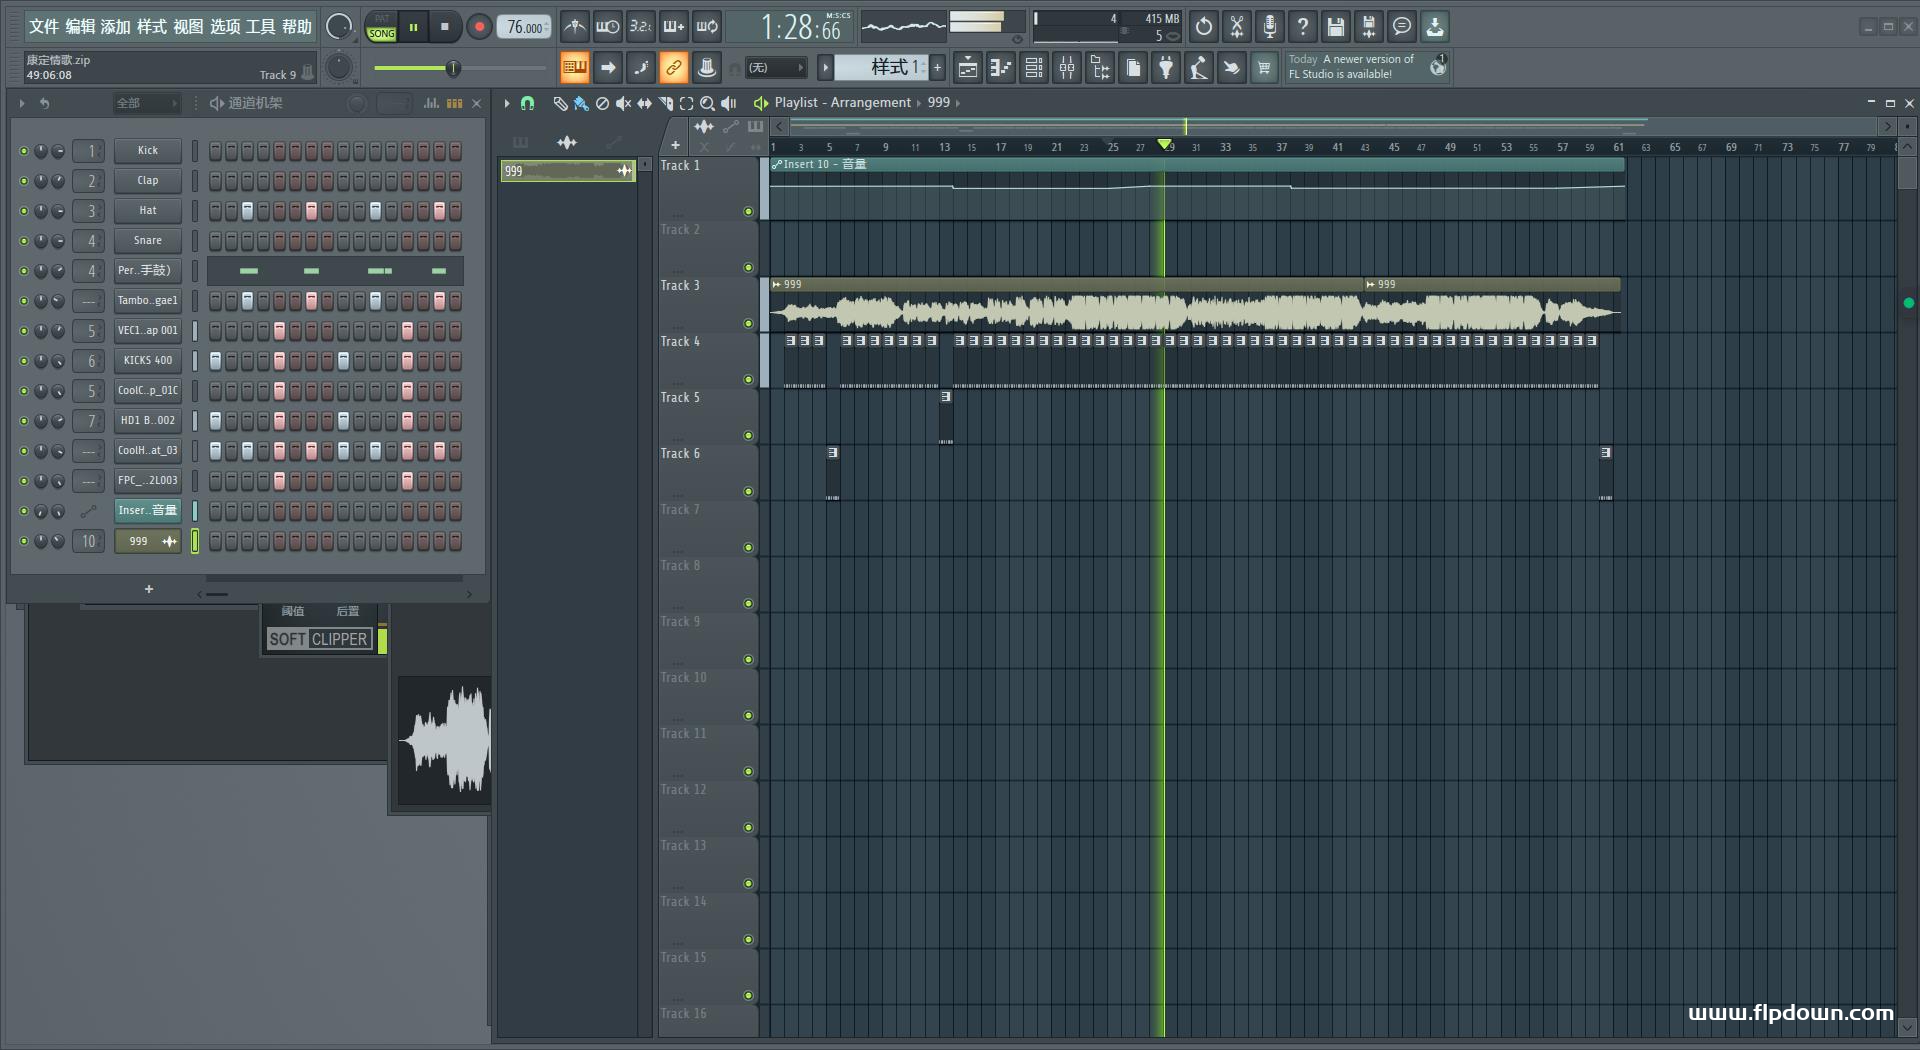Open the 文件 (File) menu
Screen dimensions: 1920x1050
[x=43, y=27]
